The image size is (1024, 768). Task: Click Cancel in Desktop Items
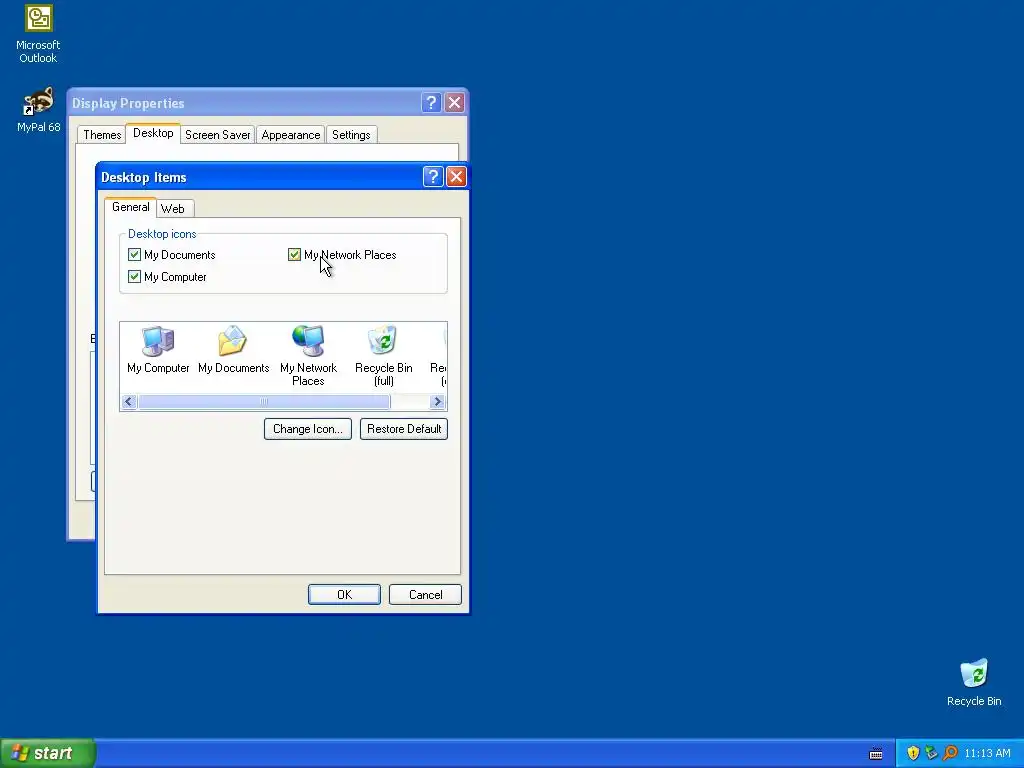(425, 594)
